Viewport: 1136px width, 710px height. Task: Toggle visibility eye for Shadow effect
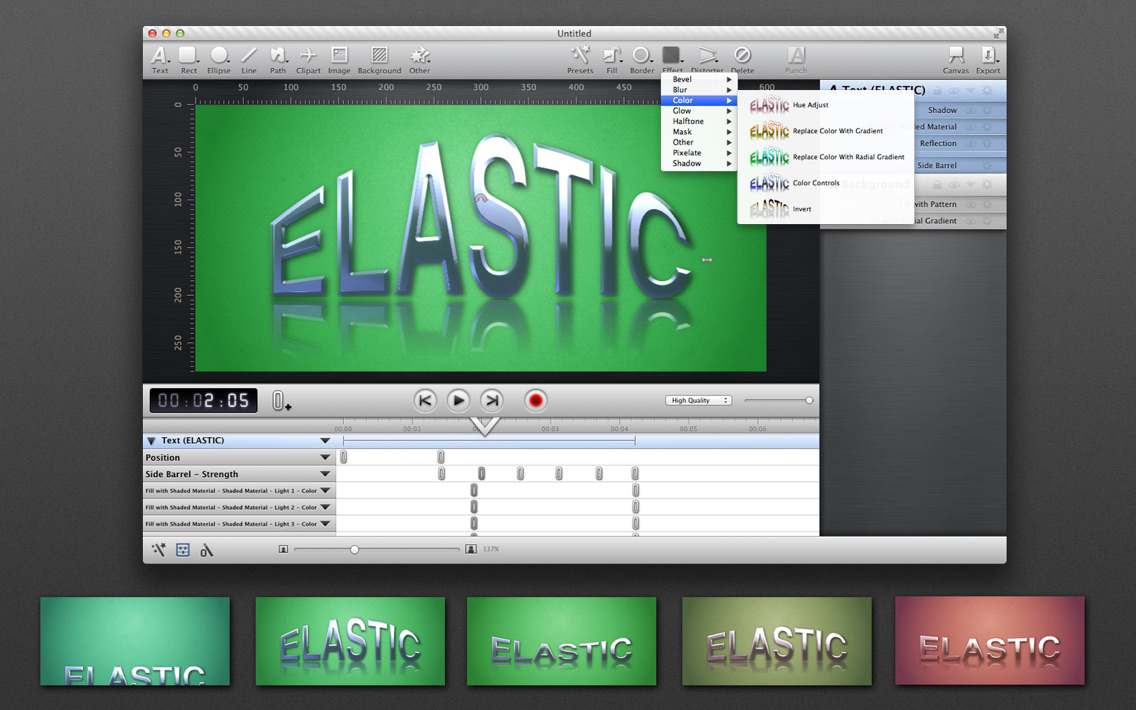pyautogui.click(x=970, y=110)
